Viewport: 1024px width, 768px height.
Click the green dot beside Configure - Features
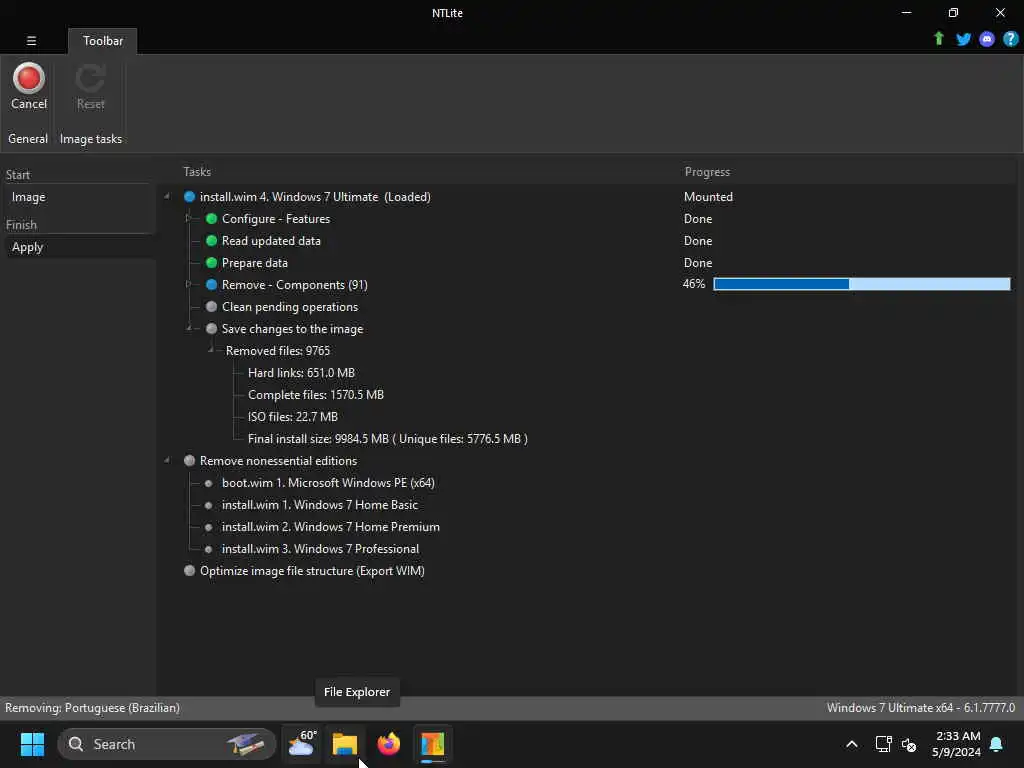[211, 219]
